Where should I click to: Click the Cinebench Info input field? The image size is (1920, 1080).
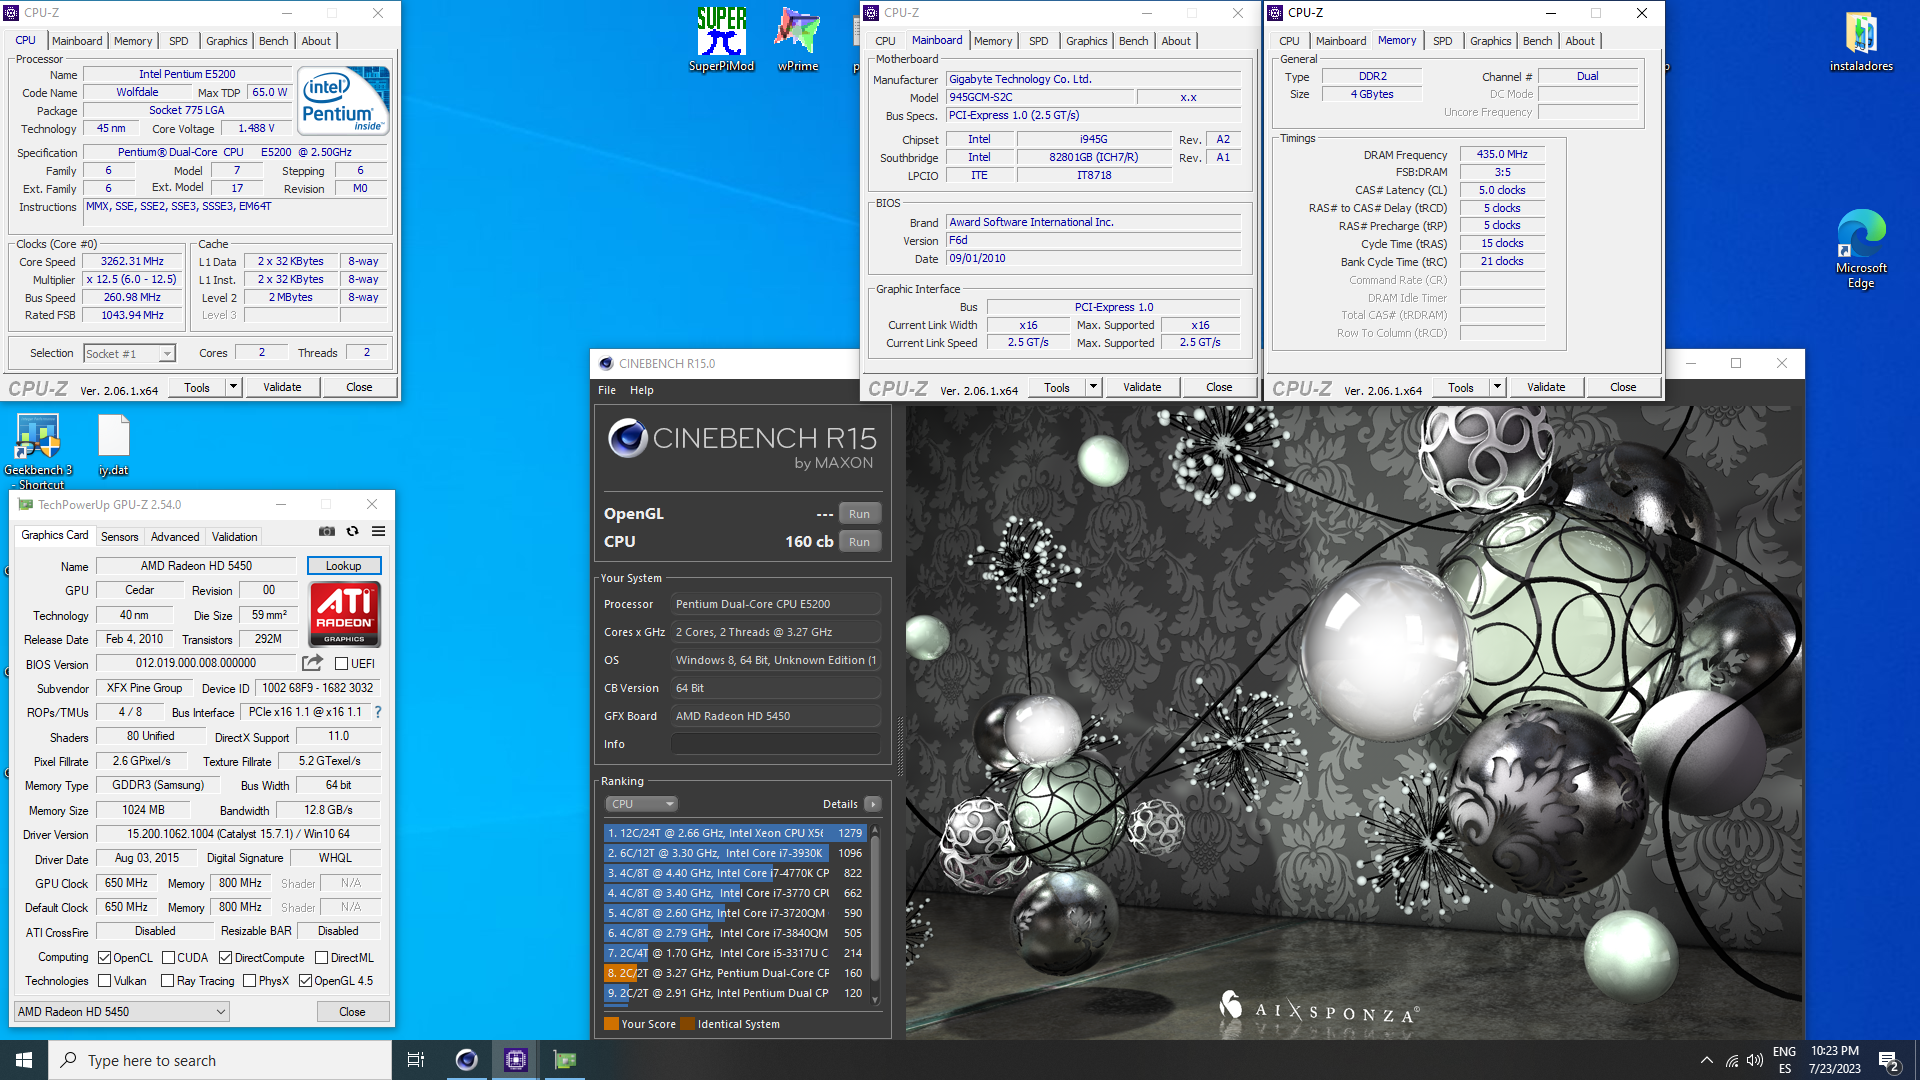point(775,744)
